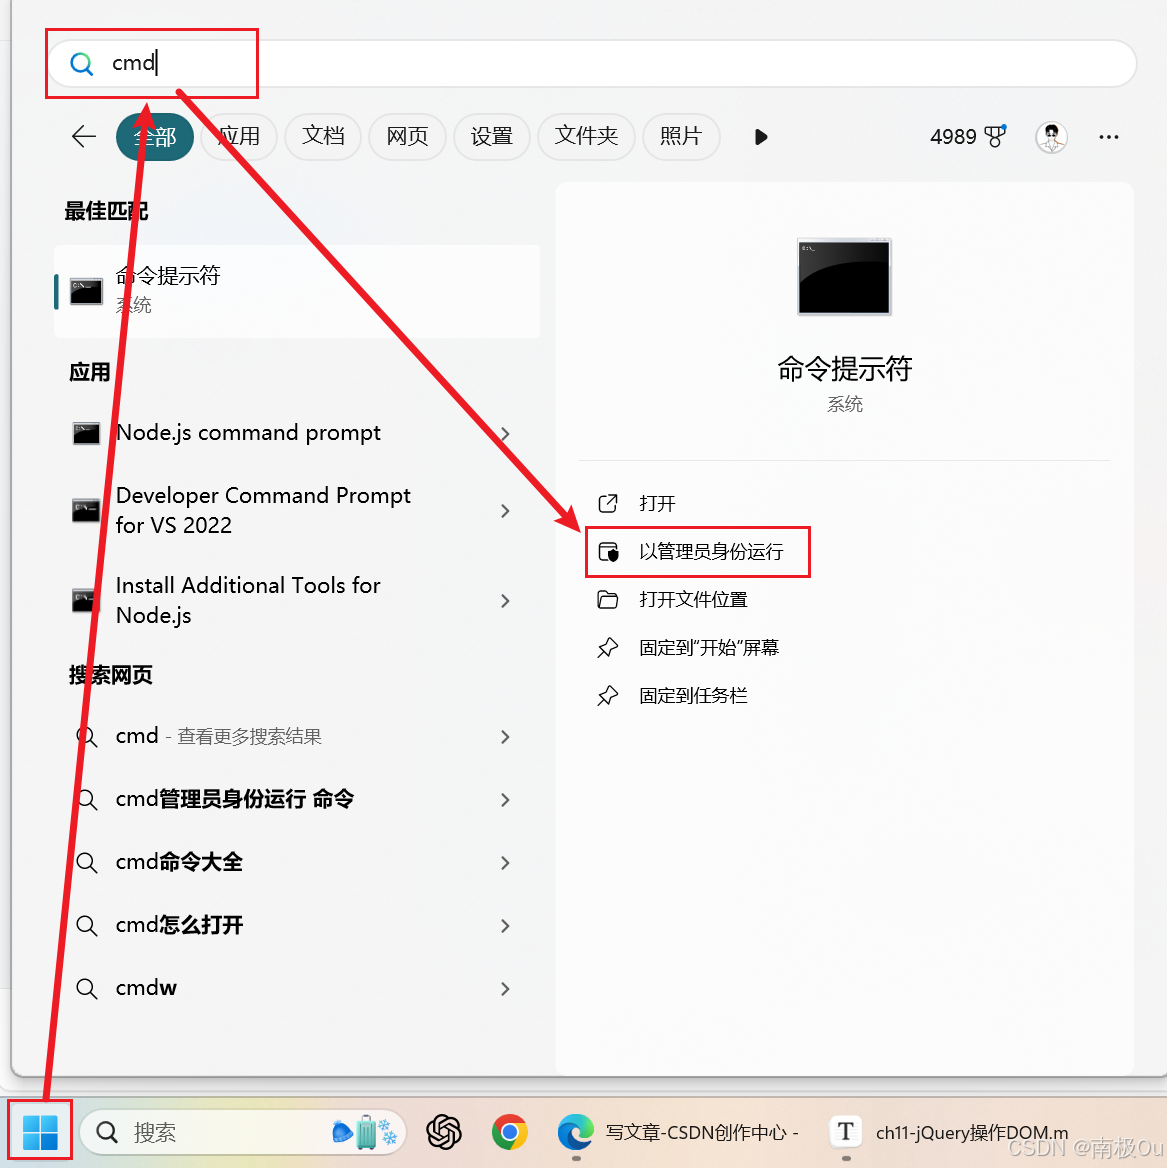Screen dimensions: 1167x1168
Task: Select the 文档 filter tab
Action: point(323,136)
